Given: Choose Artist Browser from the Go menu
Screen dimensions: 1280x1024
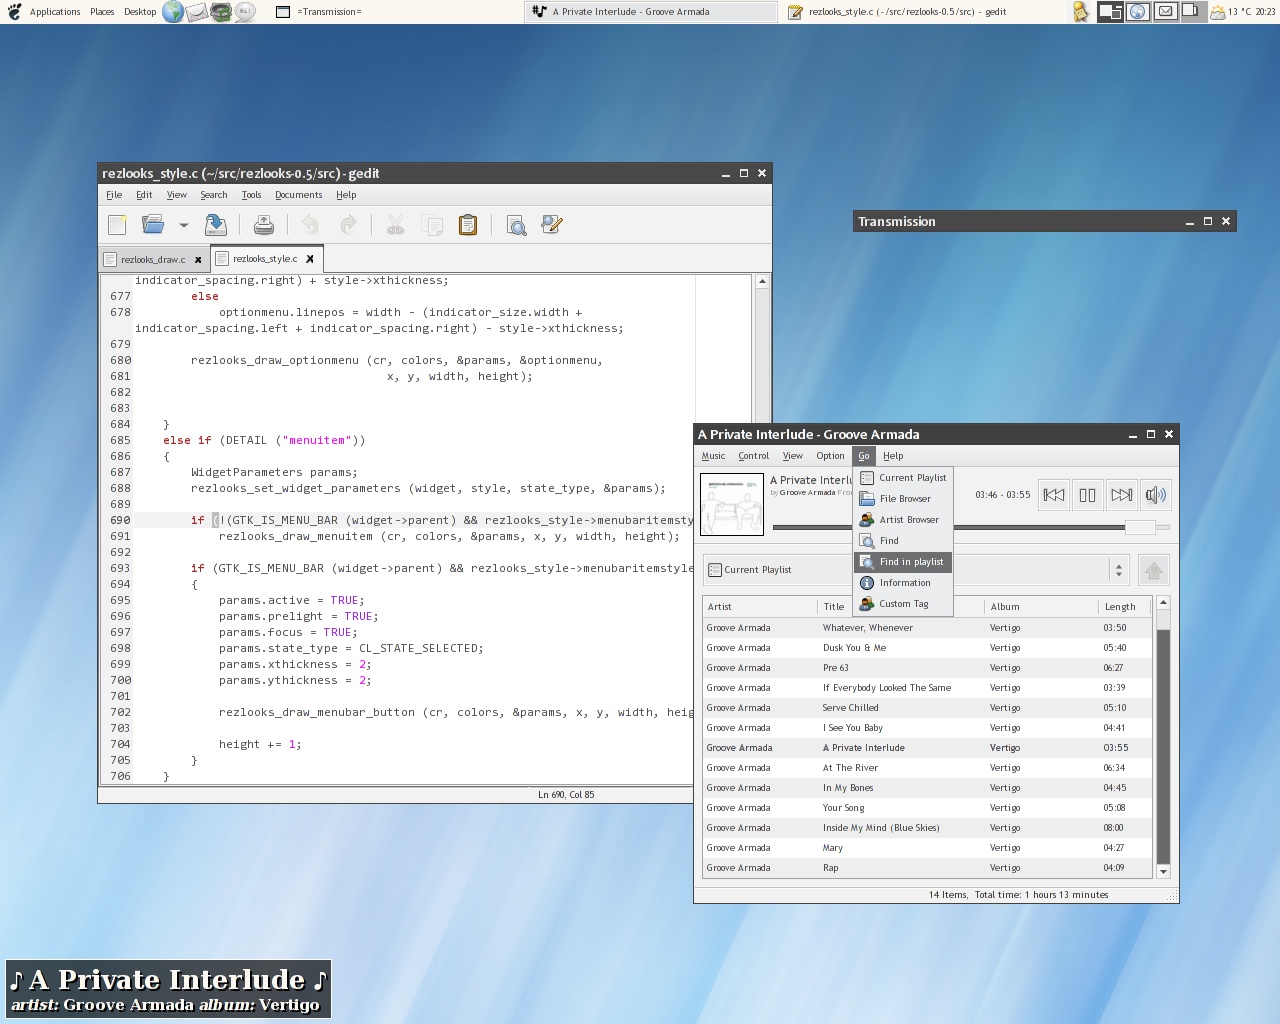Looking at the screenshot, I should coord(903,520).
